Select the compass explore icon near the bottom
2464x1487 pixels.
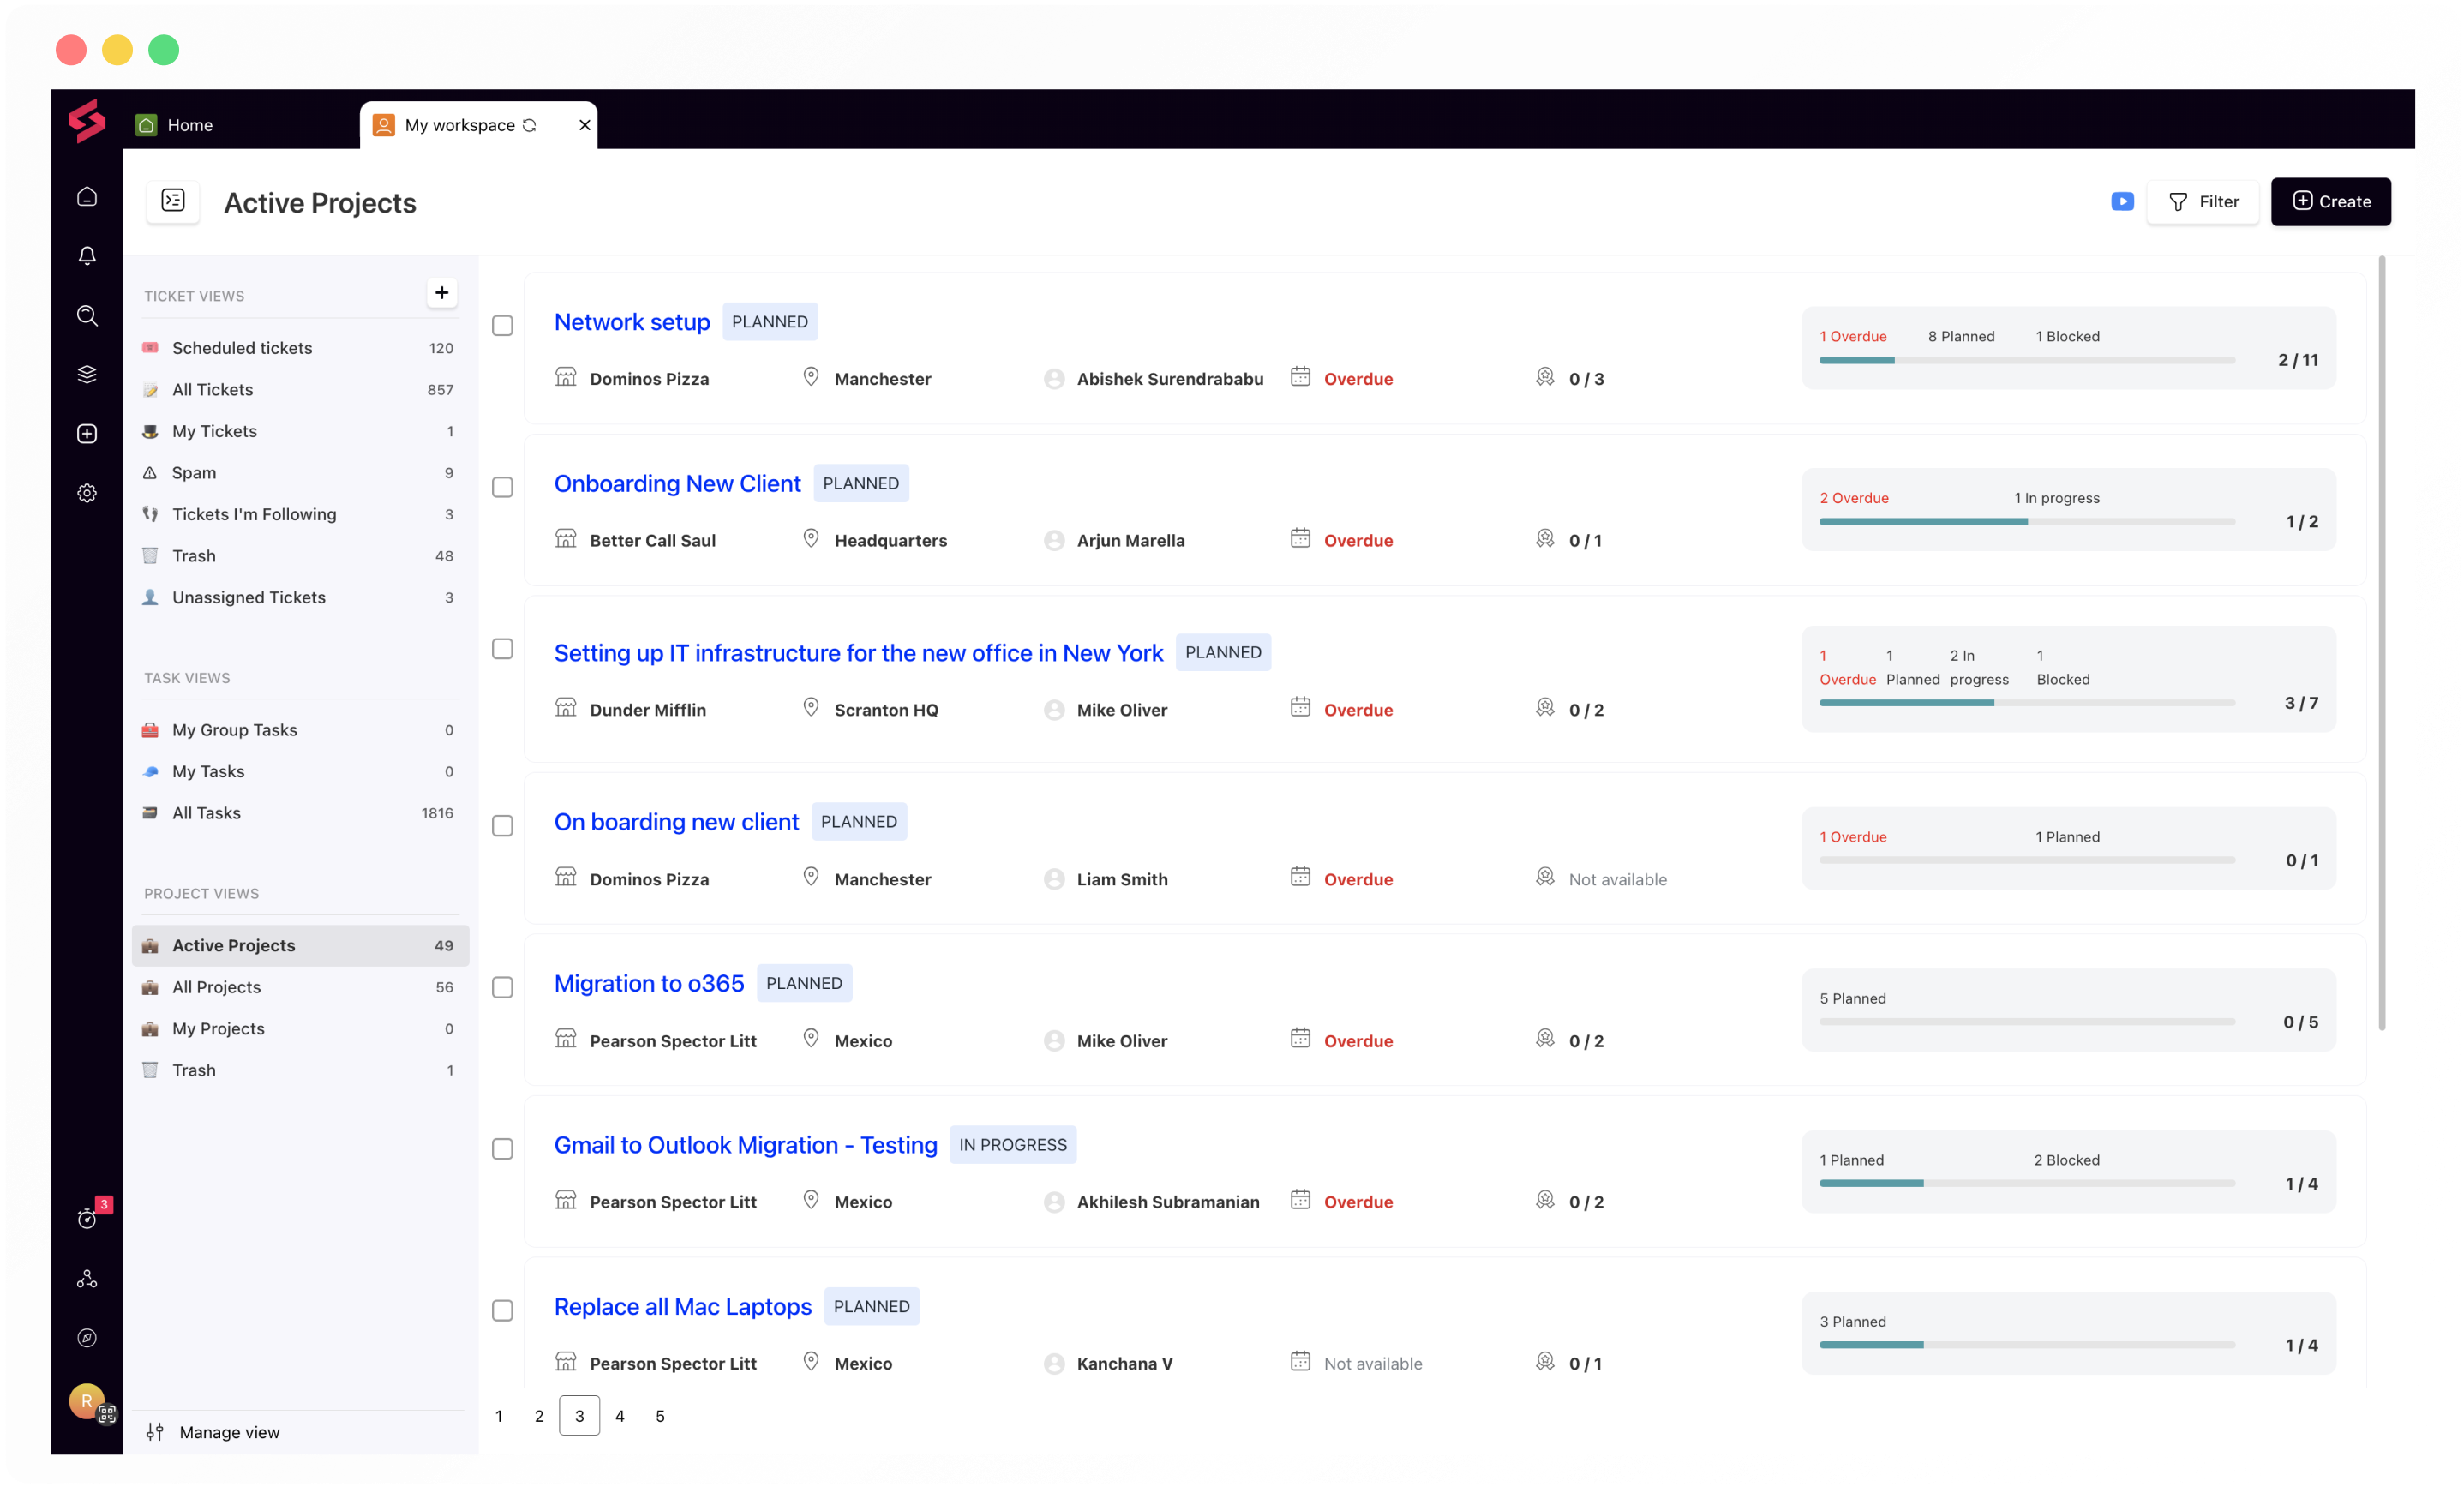click(87, 1337)
